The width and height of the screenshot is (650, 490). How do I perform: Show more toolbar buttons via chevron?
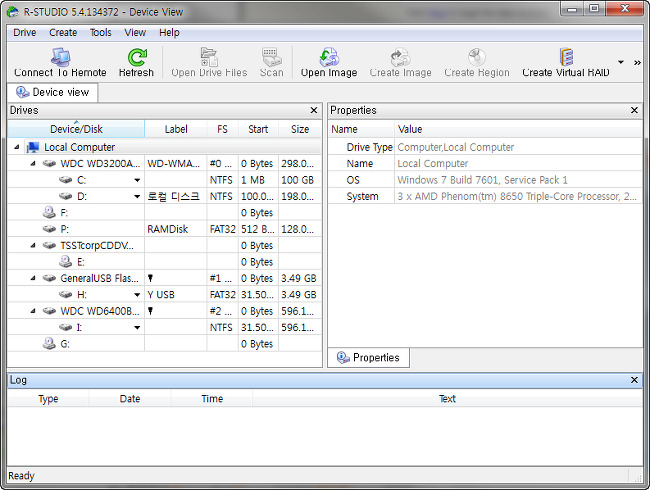(x=637, y=63)
